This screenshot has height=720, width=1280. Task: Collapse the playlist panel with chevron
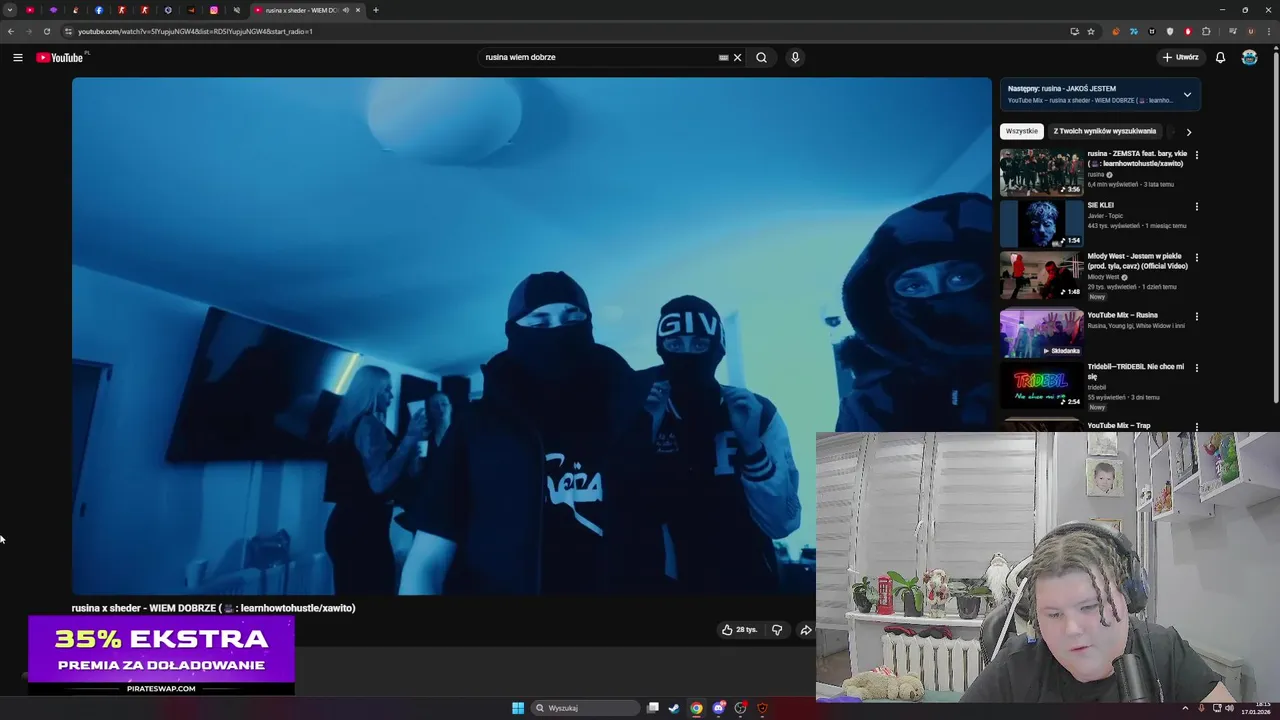tap(1187, 95)
